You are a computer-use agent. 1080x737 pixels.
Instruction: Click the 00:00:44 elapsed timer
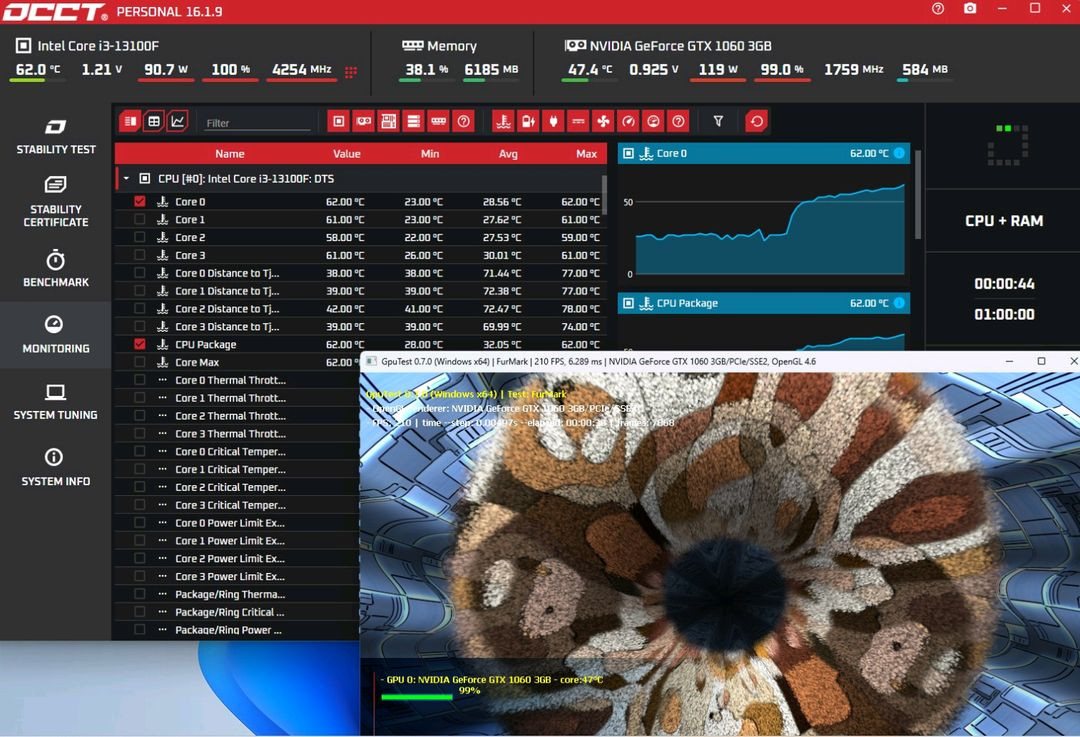[1004, 284]
